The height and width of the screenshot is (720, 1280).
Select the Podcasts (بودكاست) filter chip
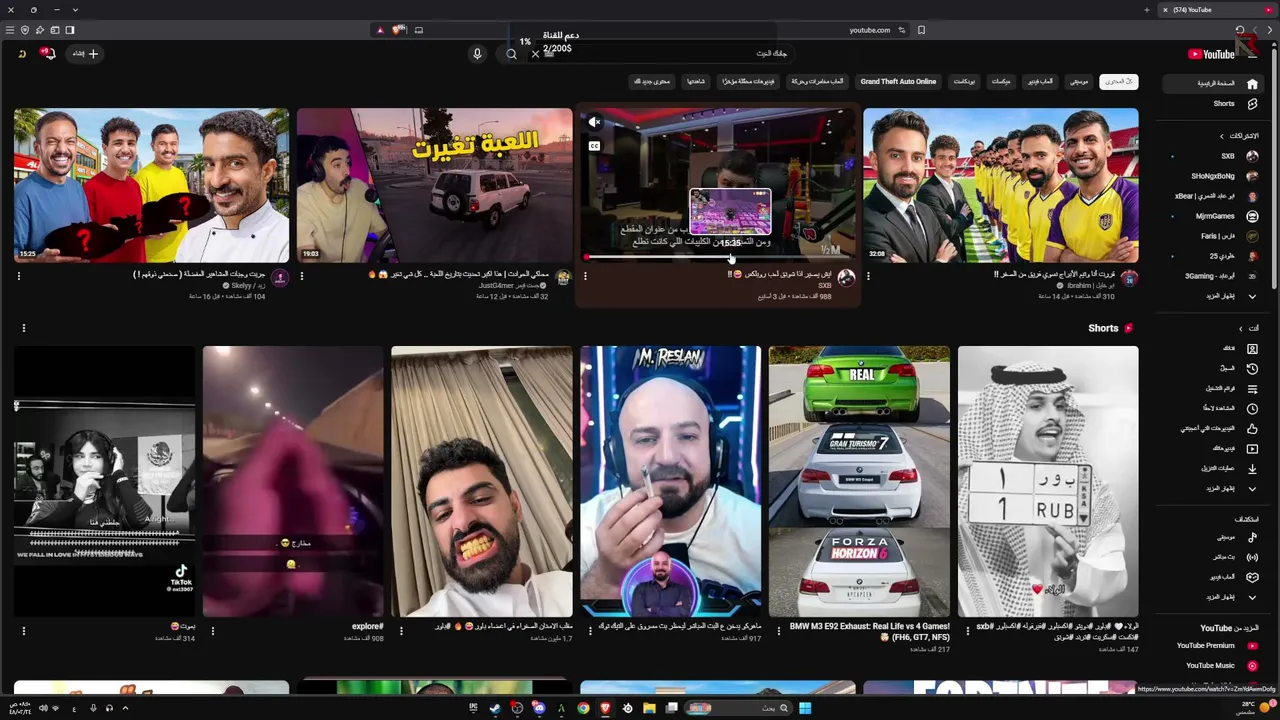(x=964, y=82)
